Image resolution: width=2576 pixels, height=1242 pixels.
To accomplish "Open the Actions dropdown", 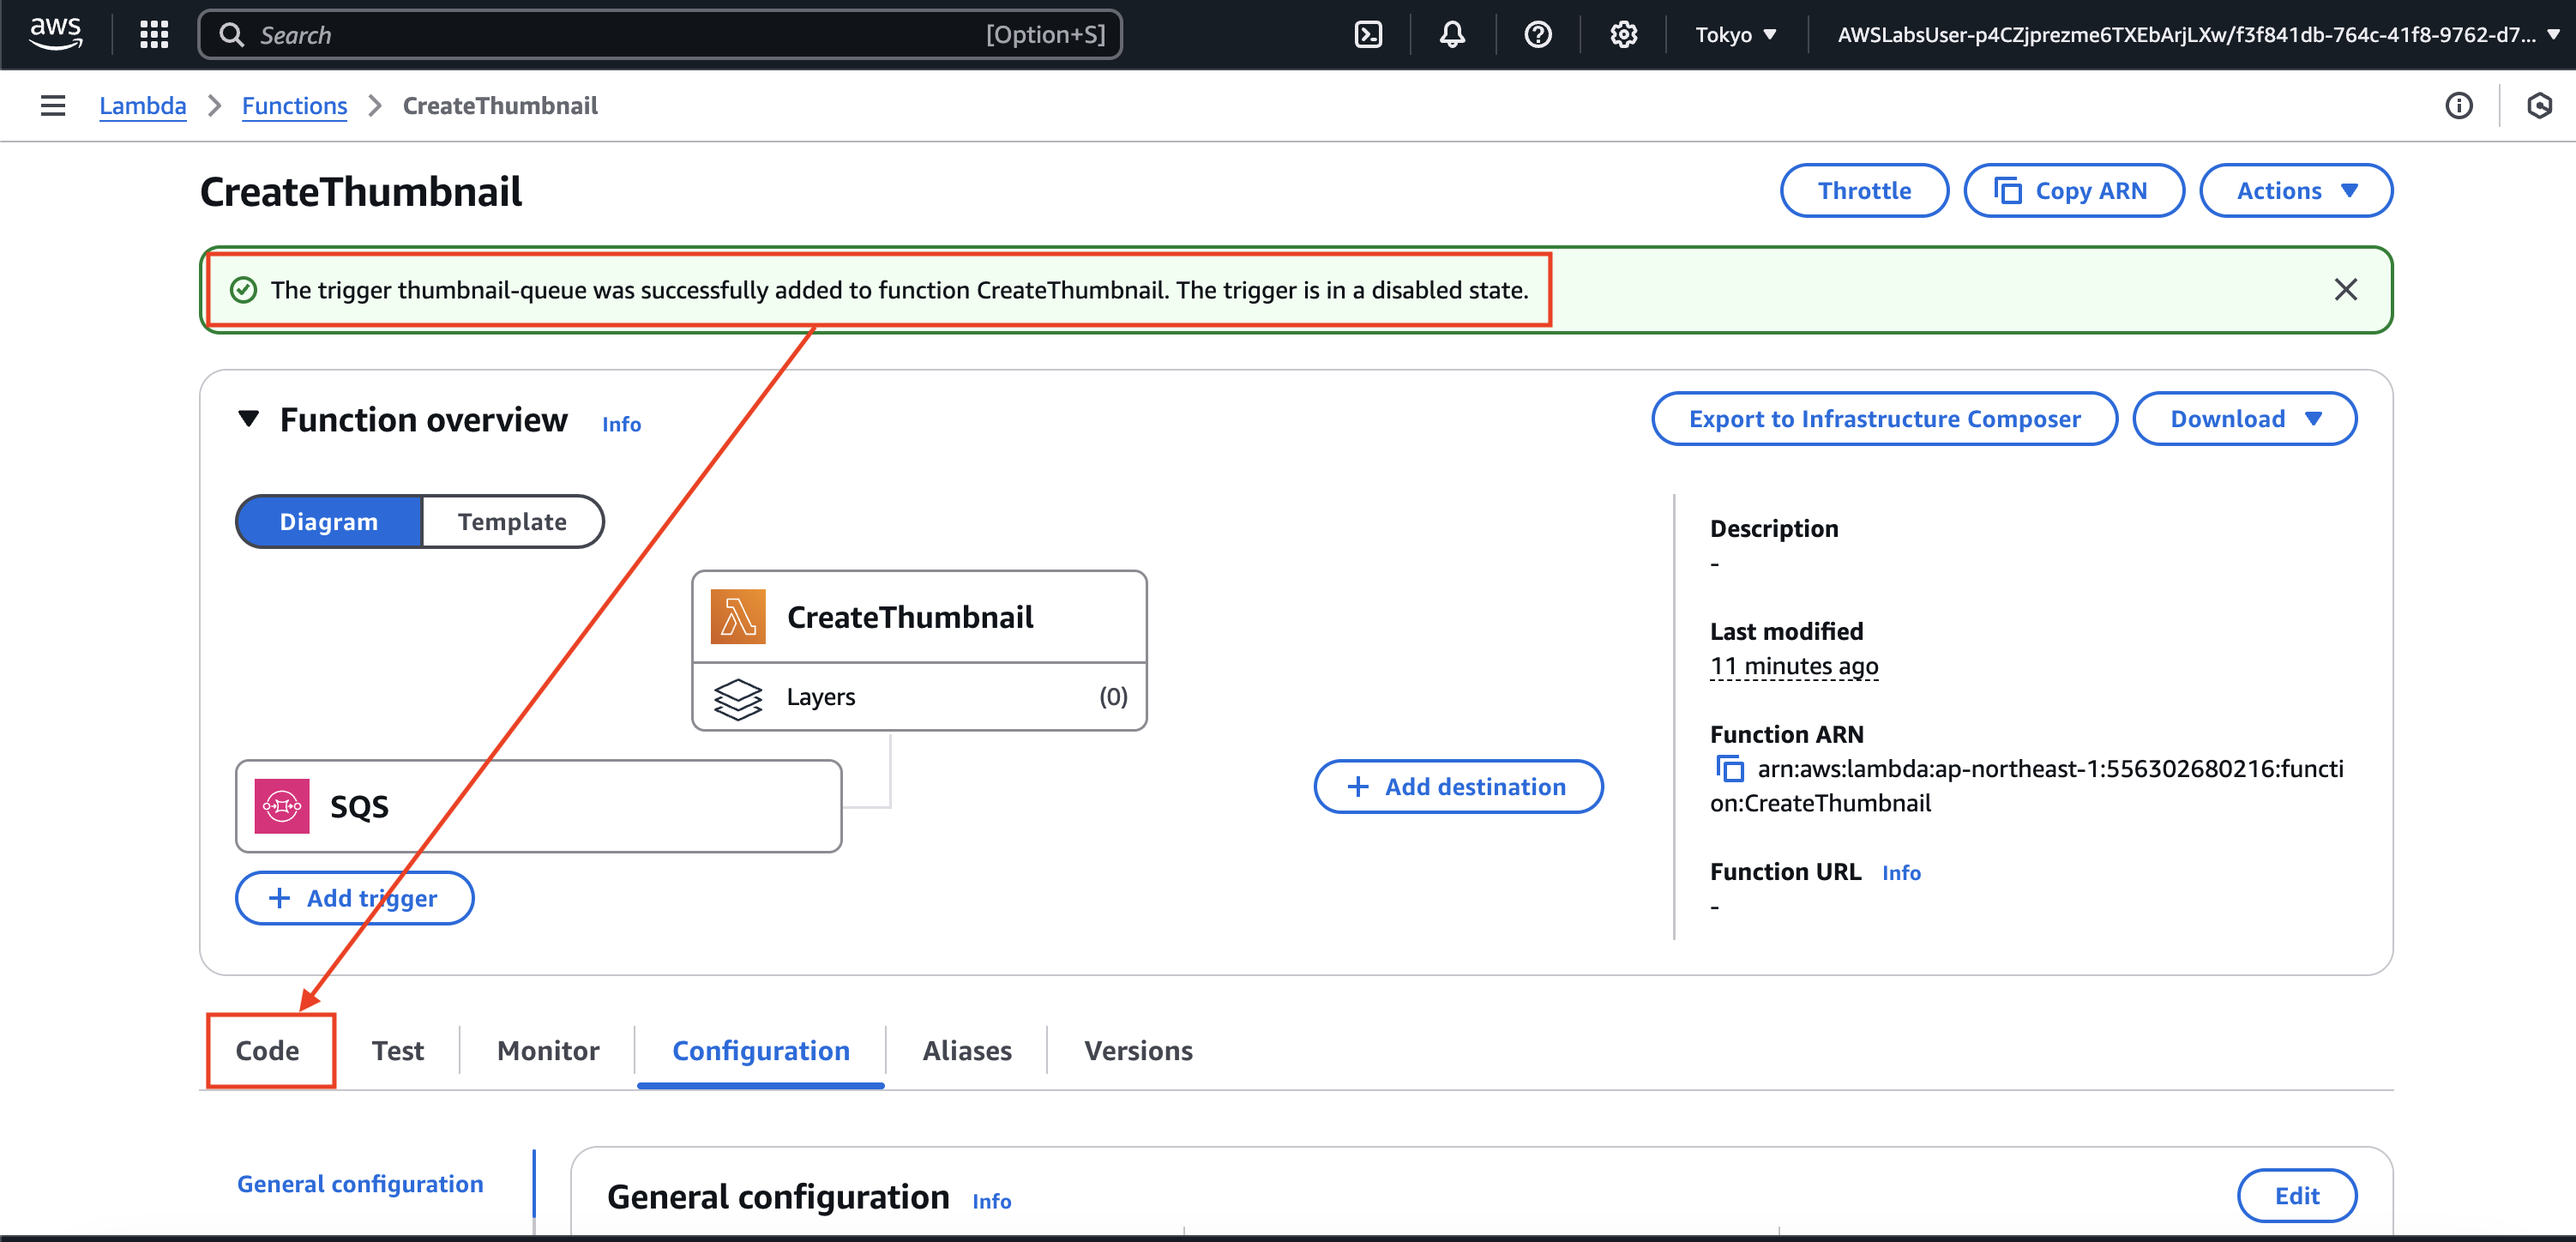I will tap(2295, 191).
